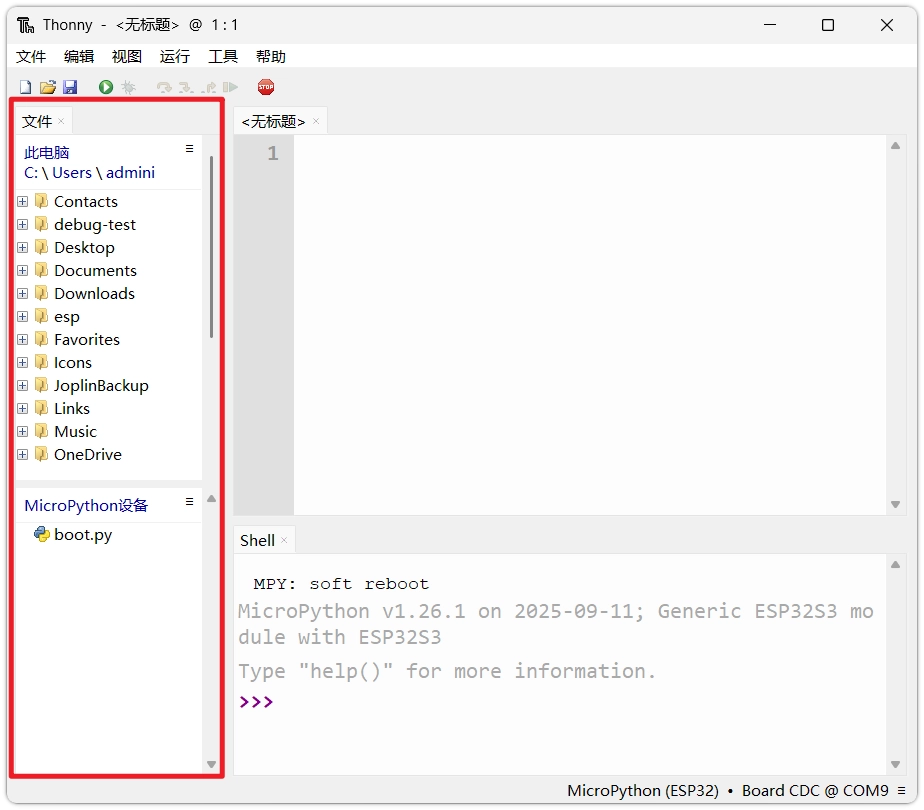Expand the Downloads folder node

point(22,294)
